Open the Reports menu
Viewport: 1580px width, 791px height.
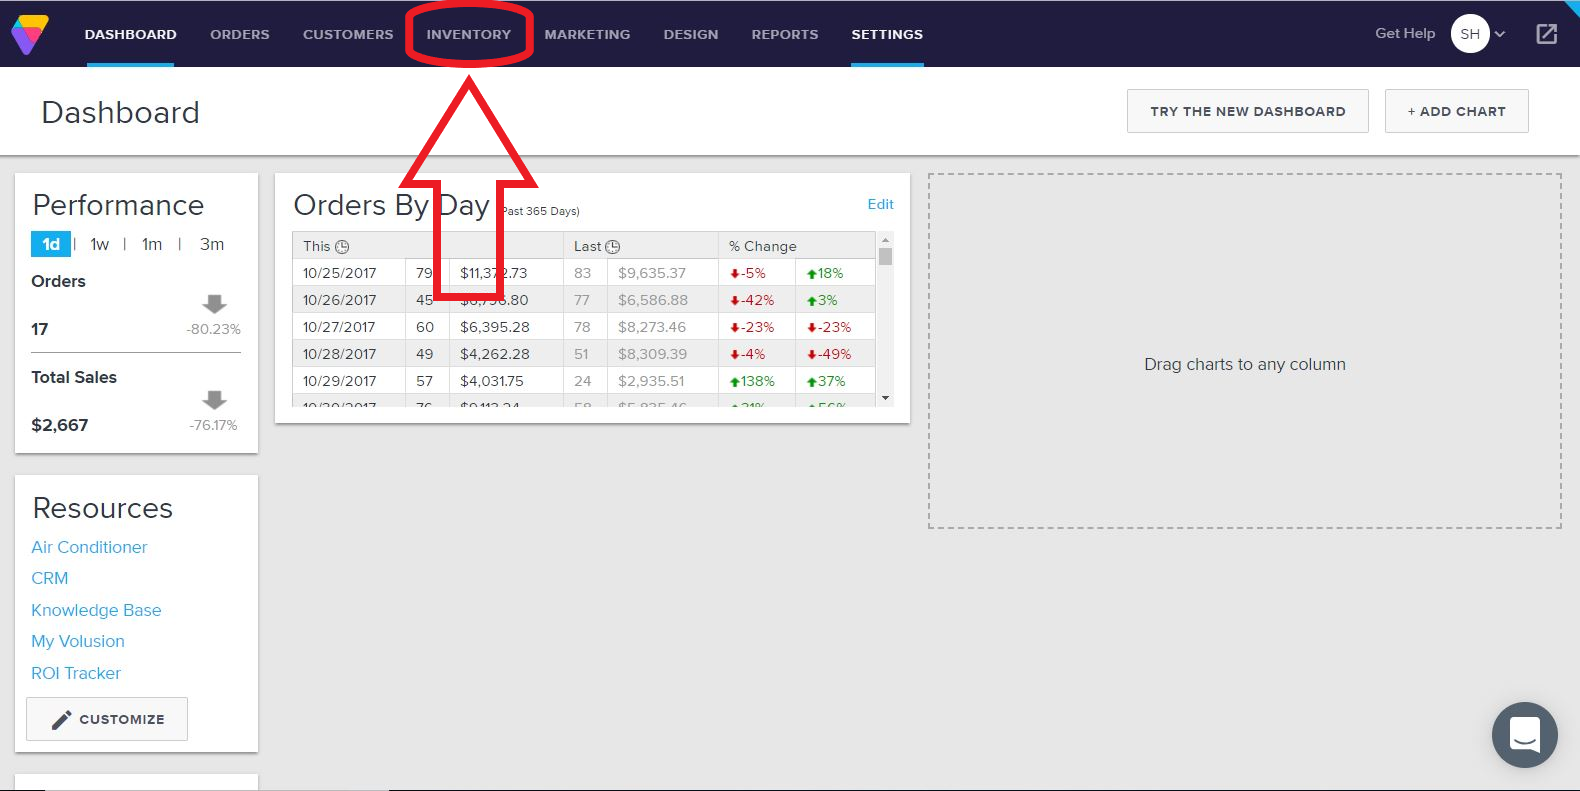pyautogui.click(x=785, y=34)
